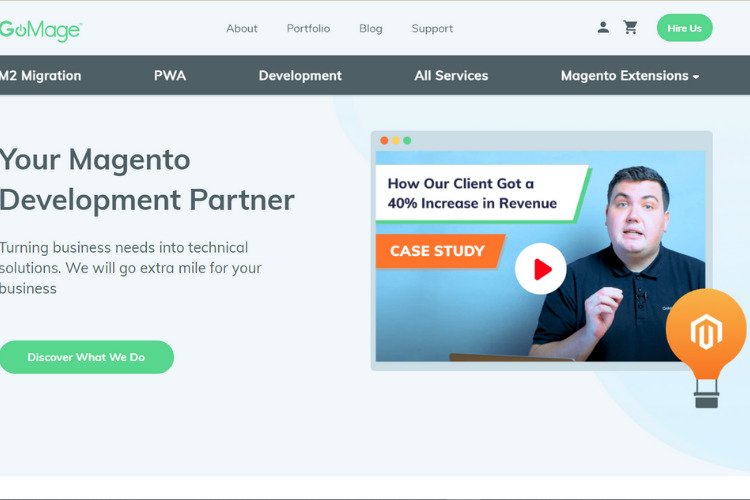Expand the Magento Extensions dropdown

point(629,76)
